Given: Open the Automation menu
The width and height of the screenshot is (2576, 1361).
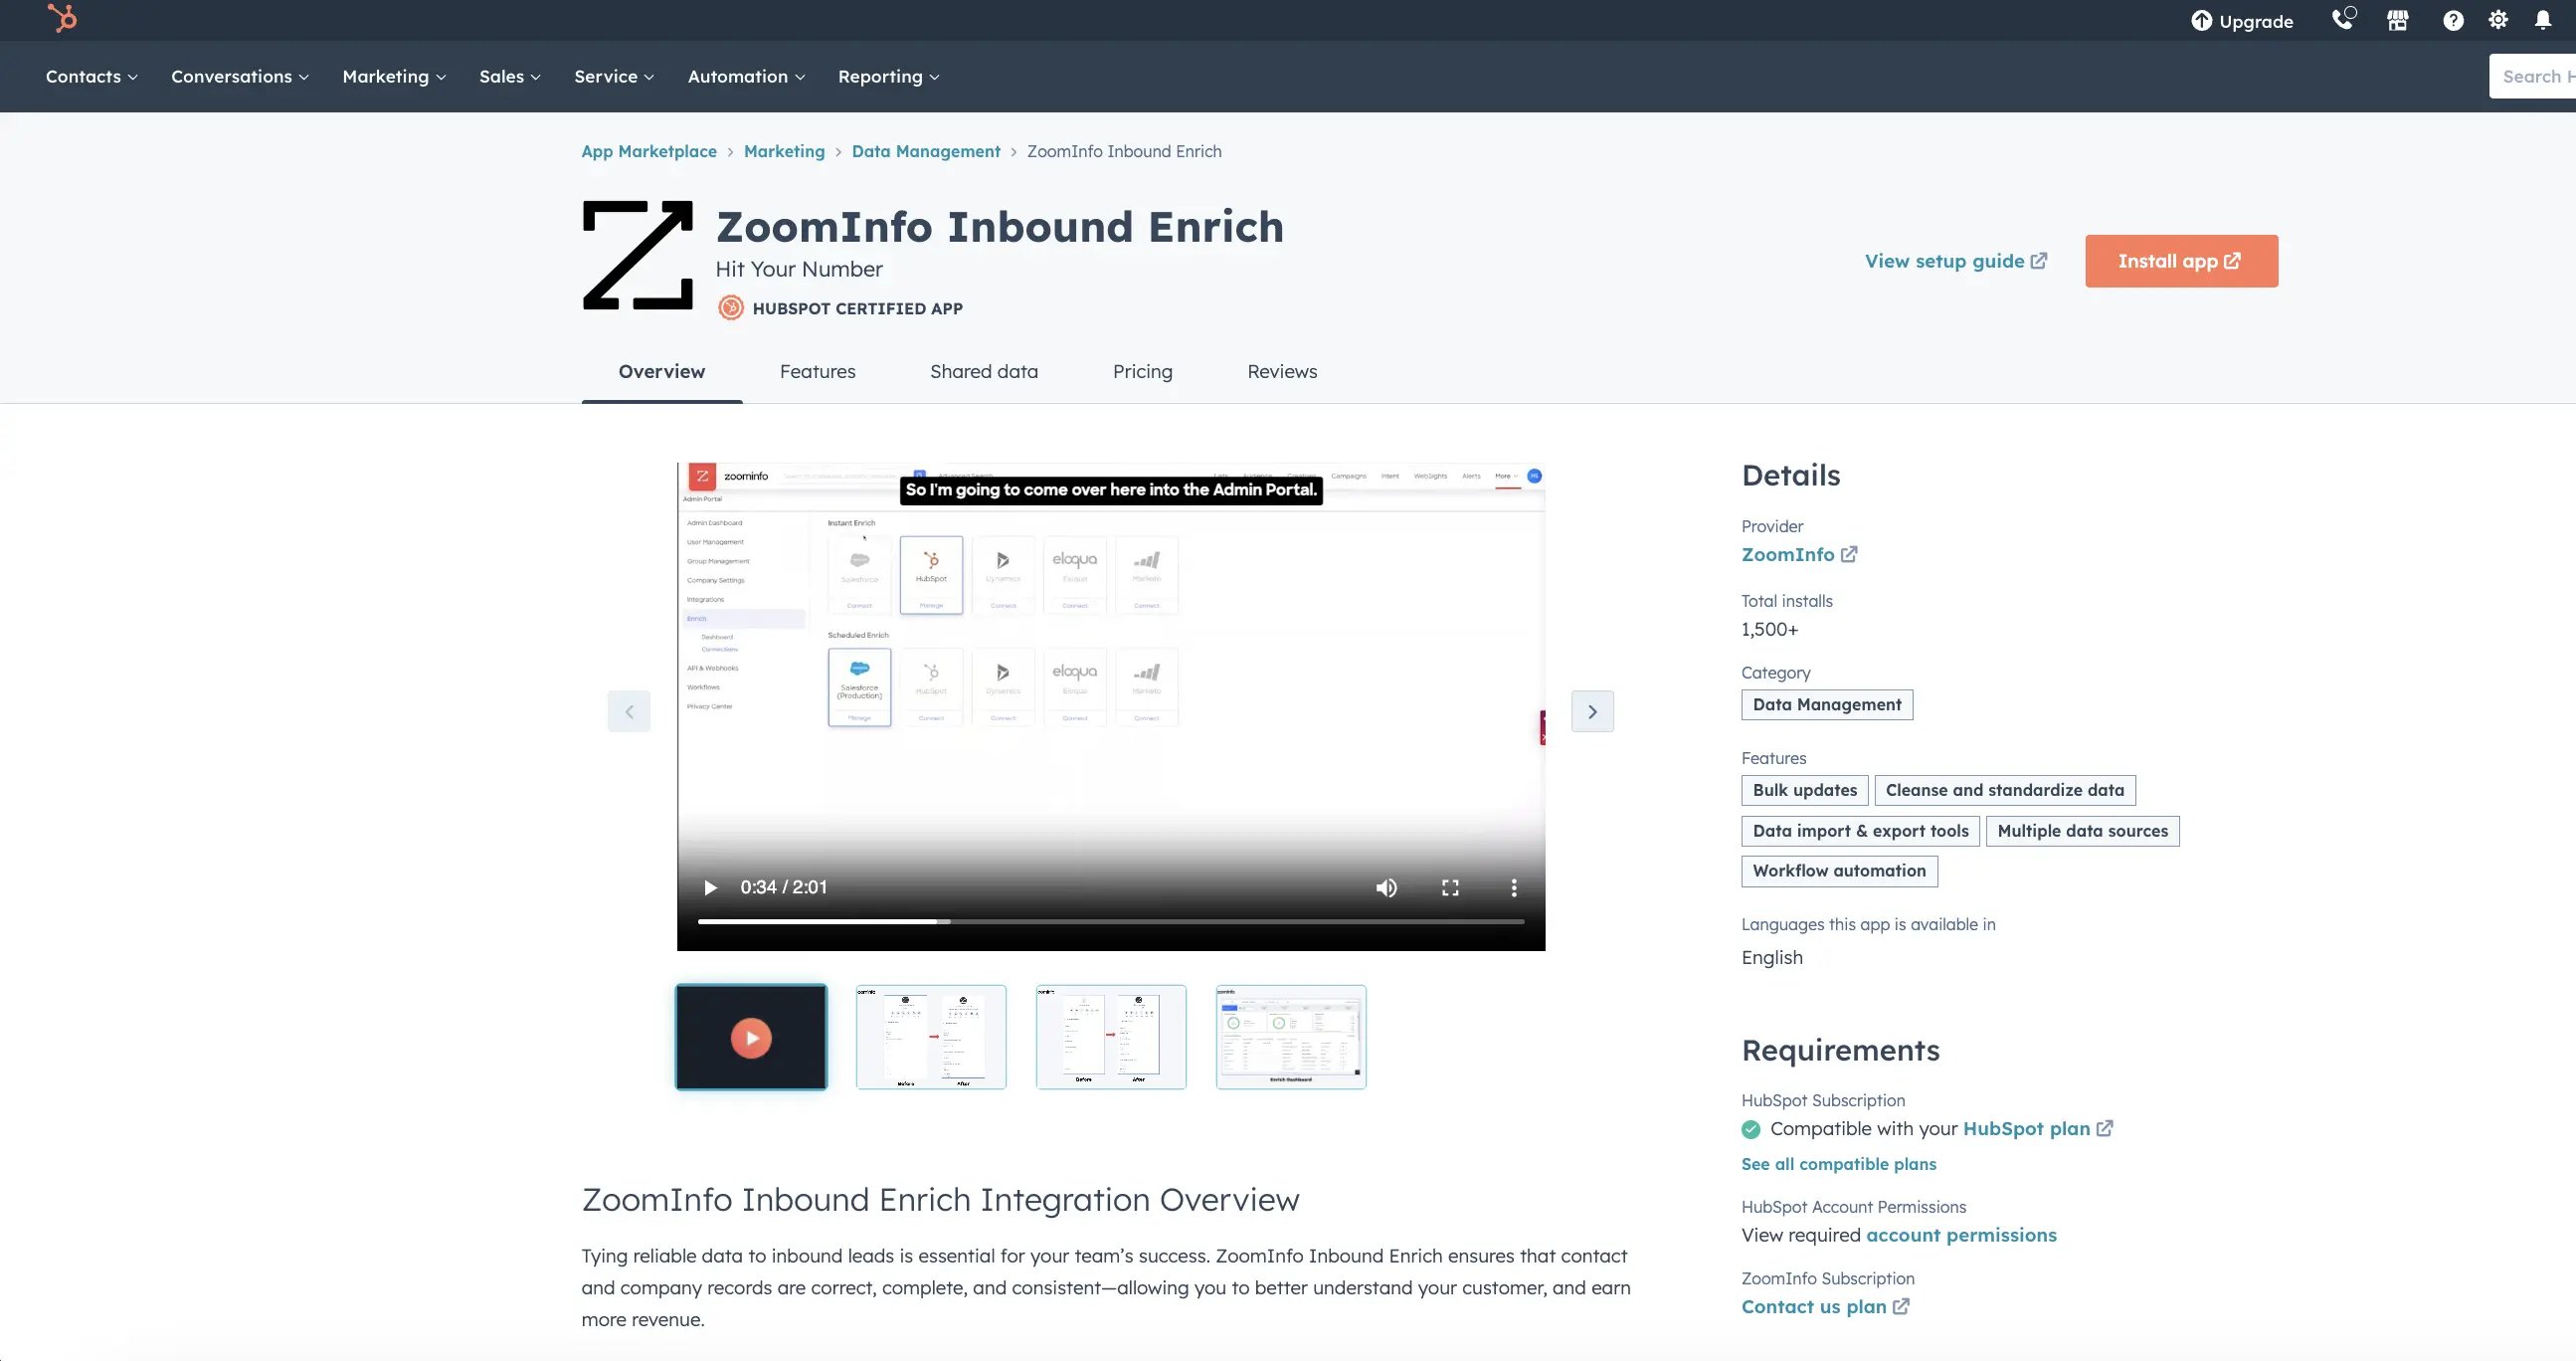Looking at the screenshot, I should point(745,76).
